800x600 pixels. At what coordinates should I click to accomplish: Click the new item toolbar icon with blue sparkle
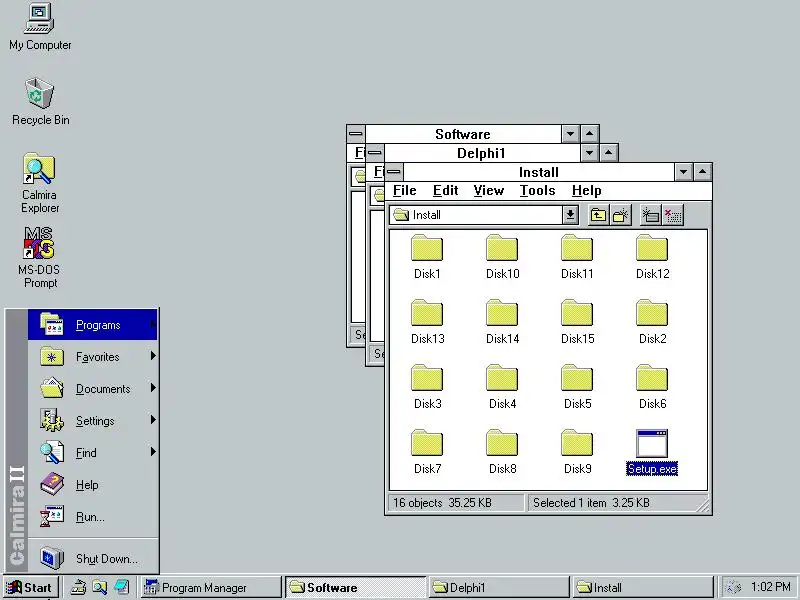pyautogui.click(x=651, y=215)
